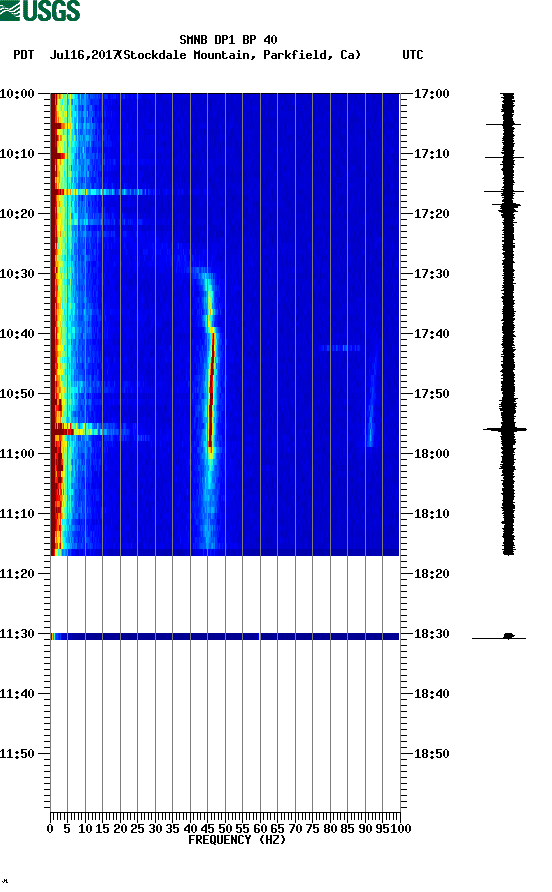
Task: Click the blue data strip at 11:30
Action: click(x=225, y=636)
